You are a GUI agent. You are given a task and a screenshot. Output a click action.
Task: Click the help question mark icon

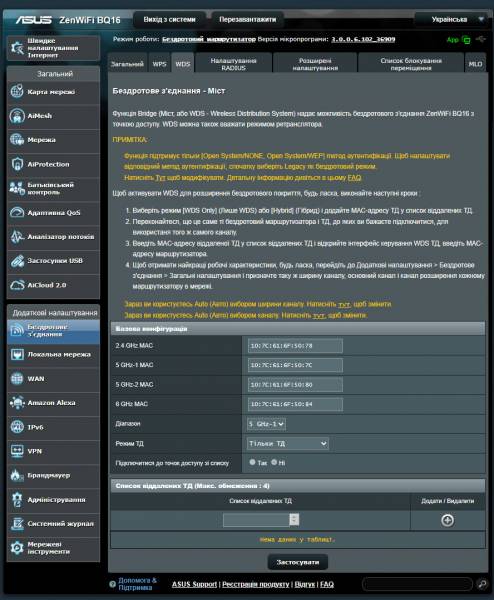112,584
